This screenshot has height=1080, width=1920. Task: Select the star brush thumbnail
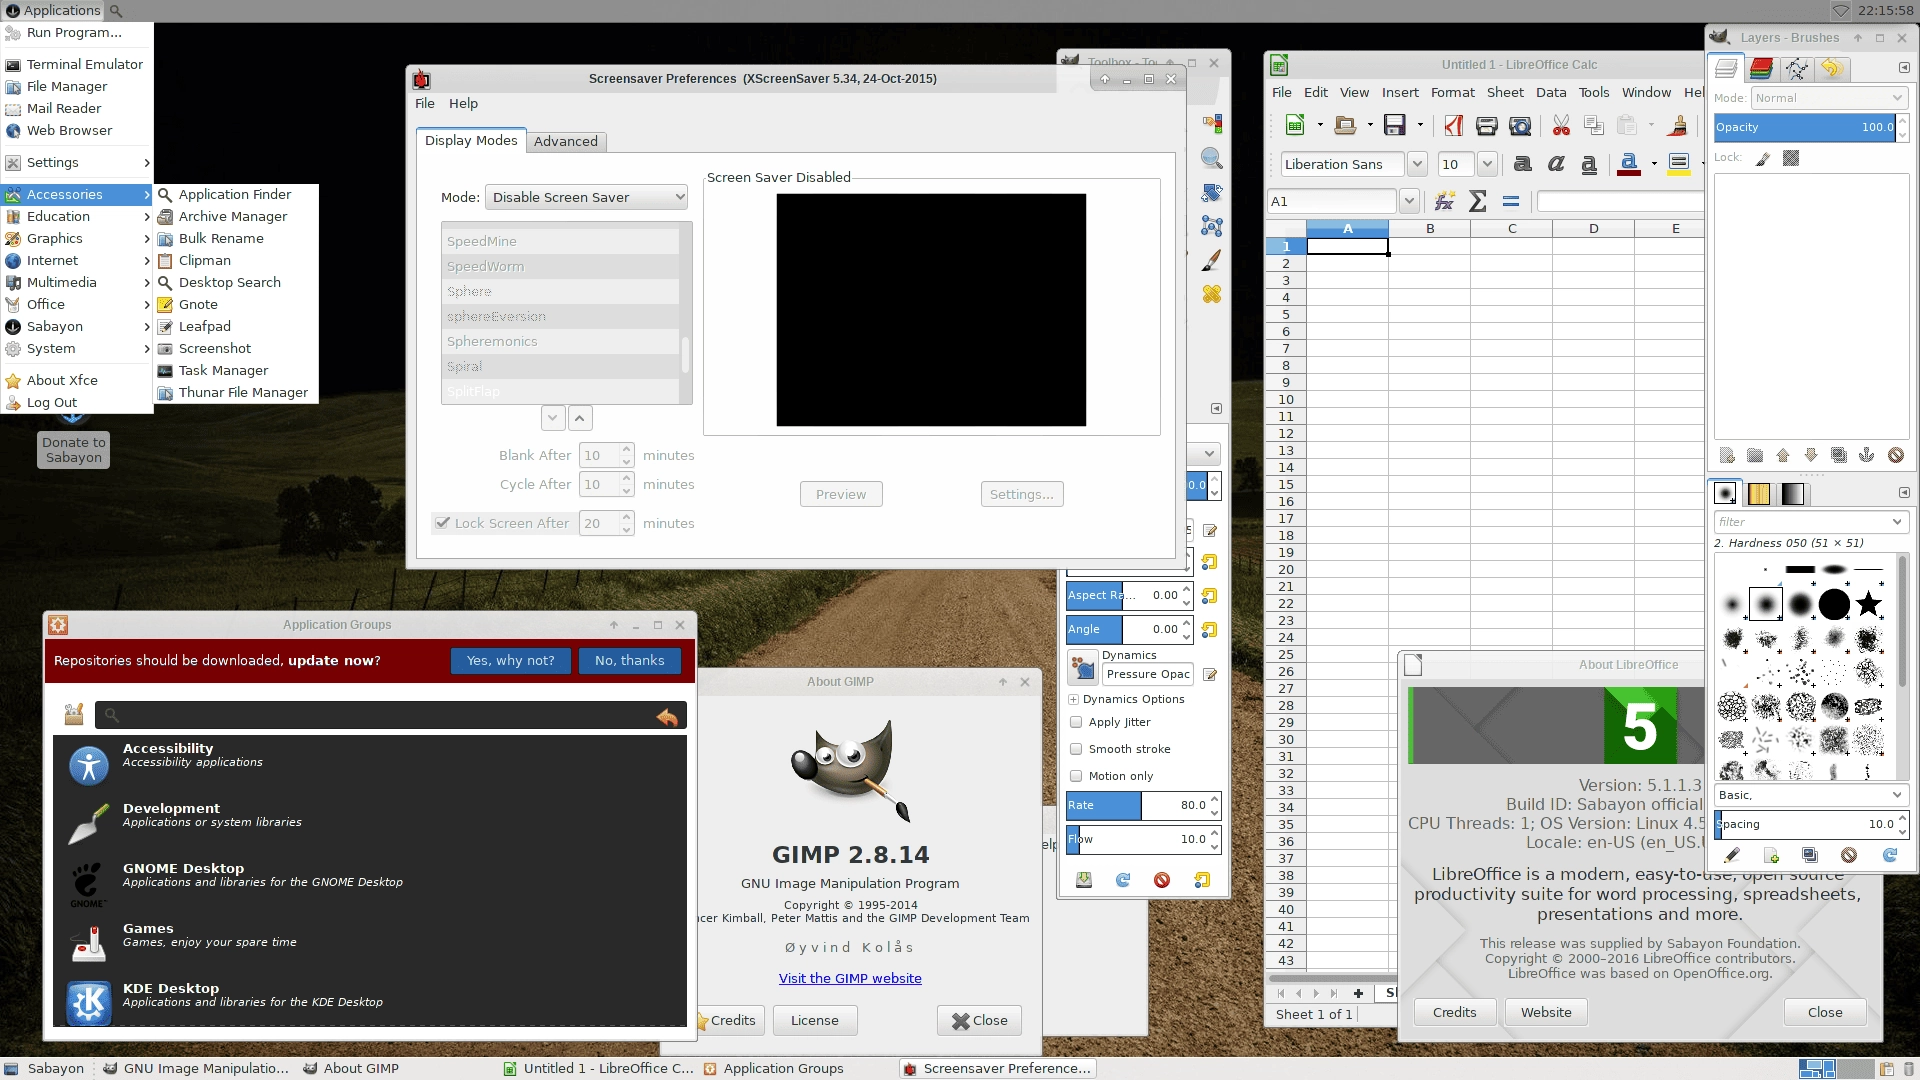(x=1868, y=604)
